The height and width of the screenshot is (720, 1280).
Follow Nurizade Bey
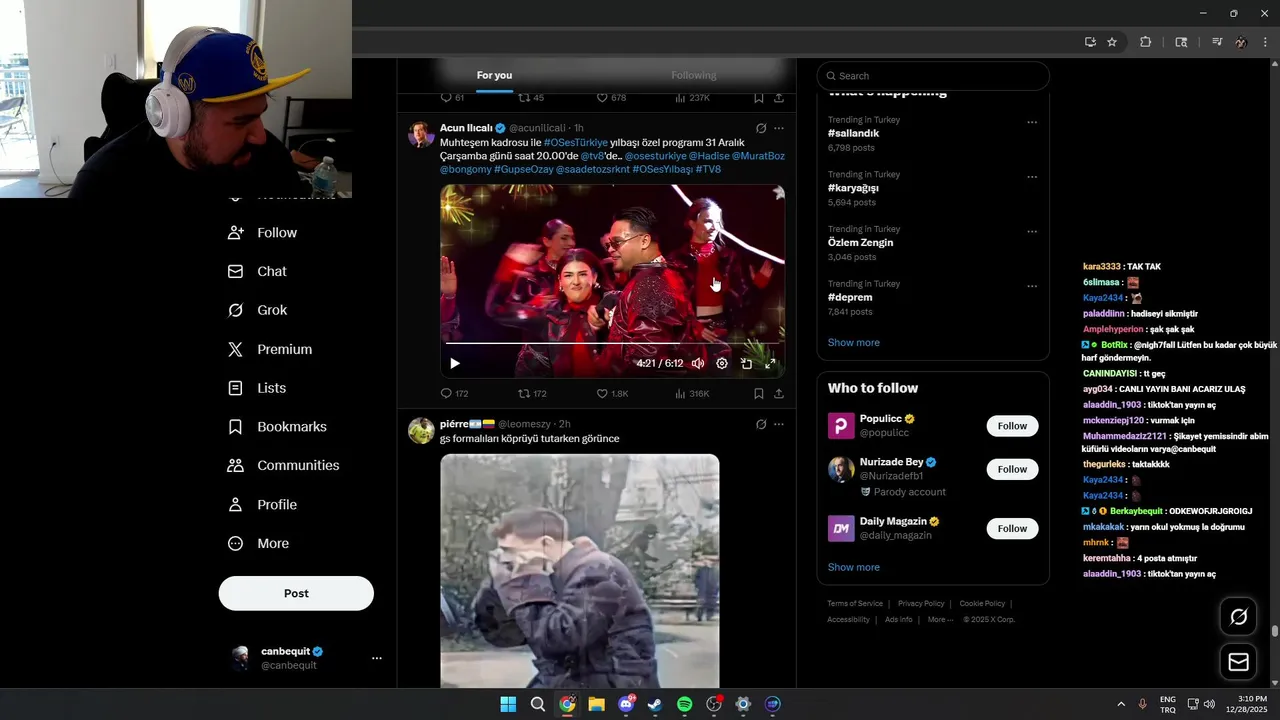[x=1012, y=469]
